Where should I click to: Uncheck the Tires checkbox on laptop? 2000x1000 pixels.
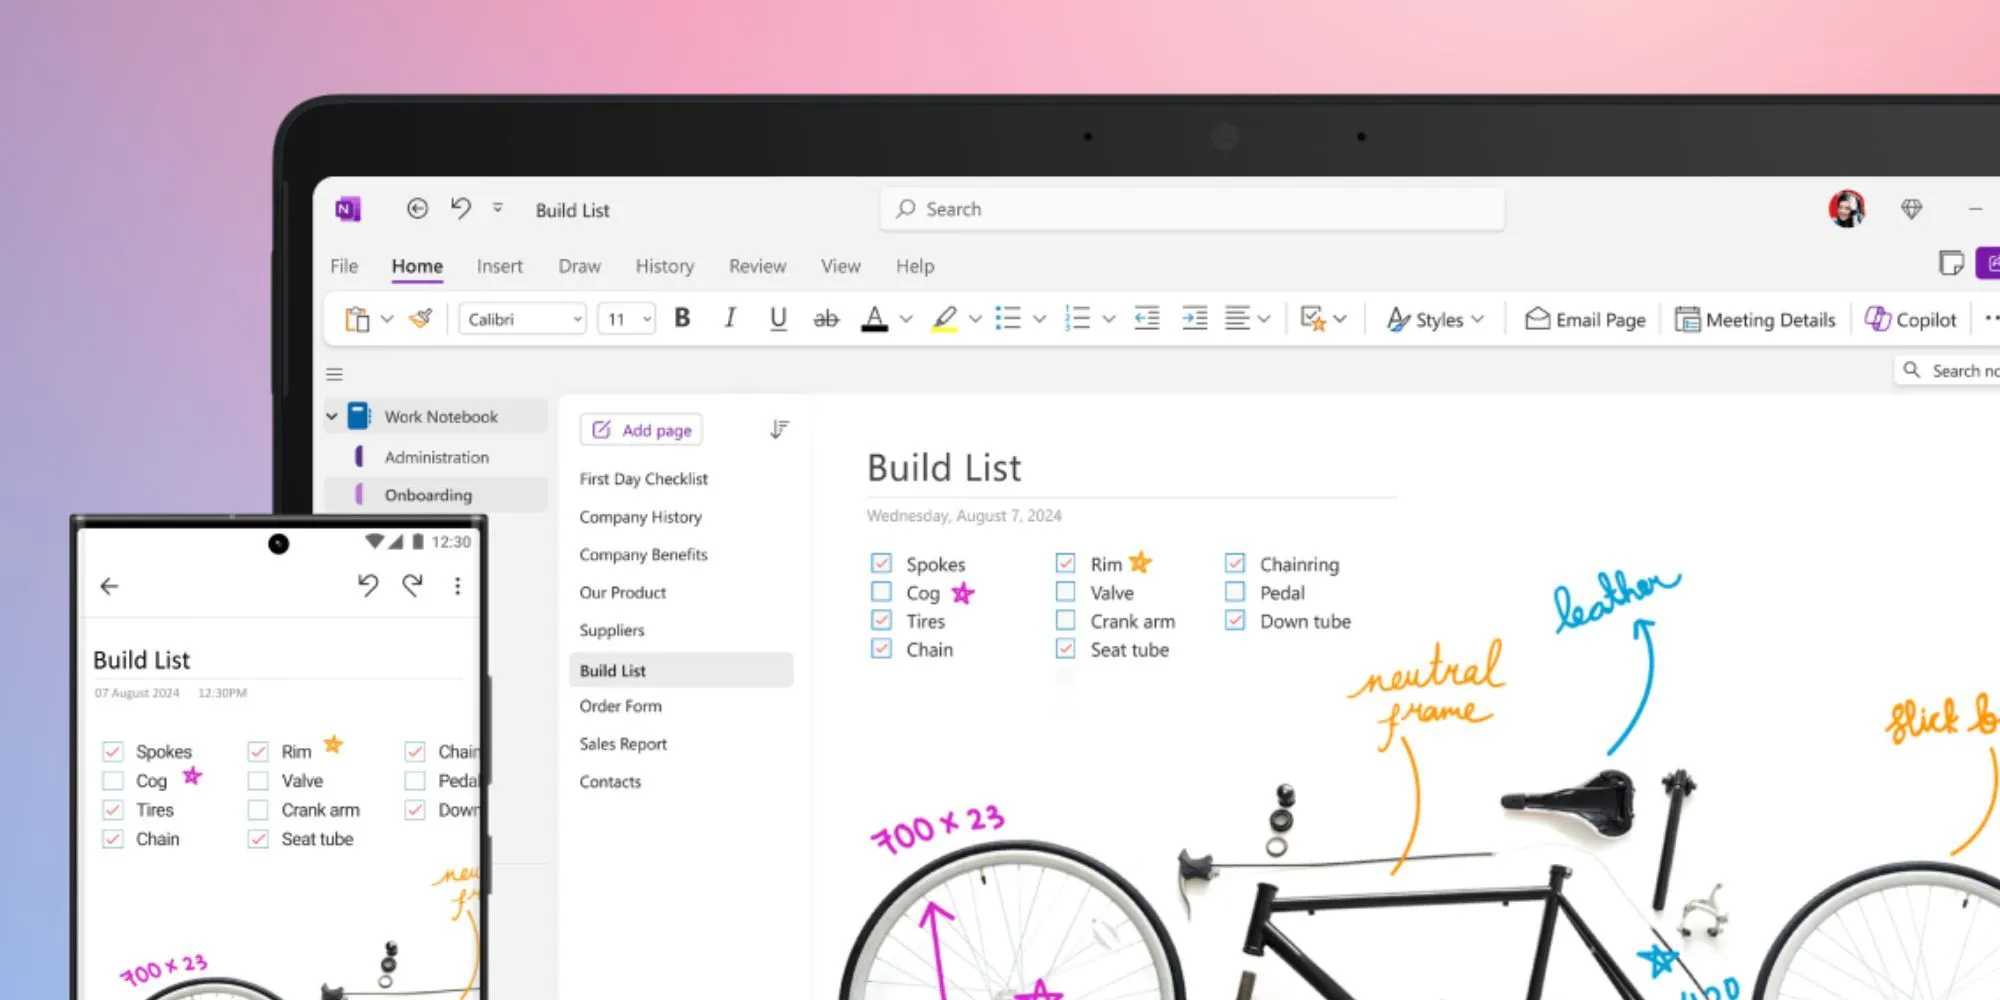(881, 620)
